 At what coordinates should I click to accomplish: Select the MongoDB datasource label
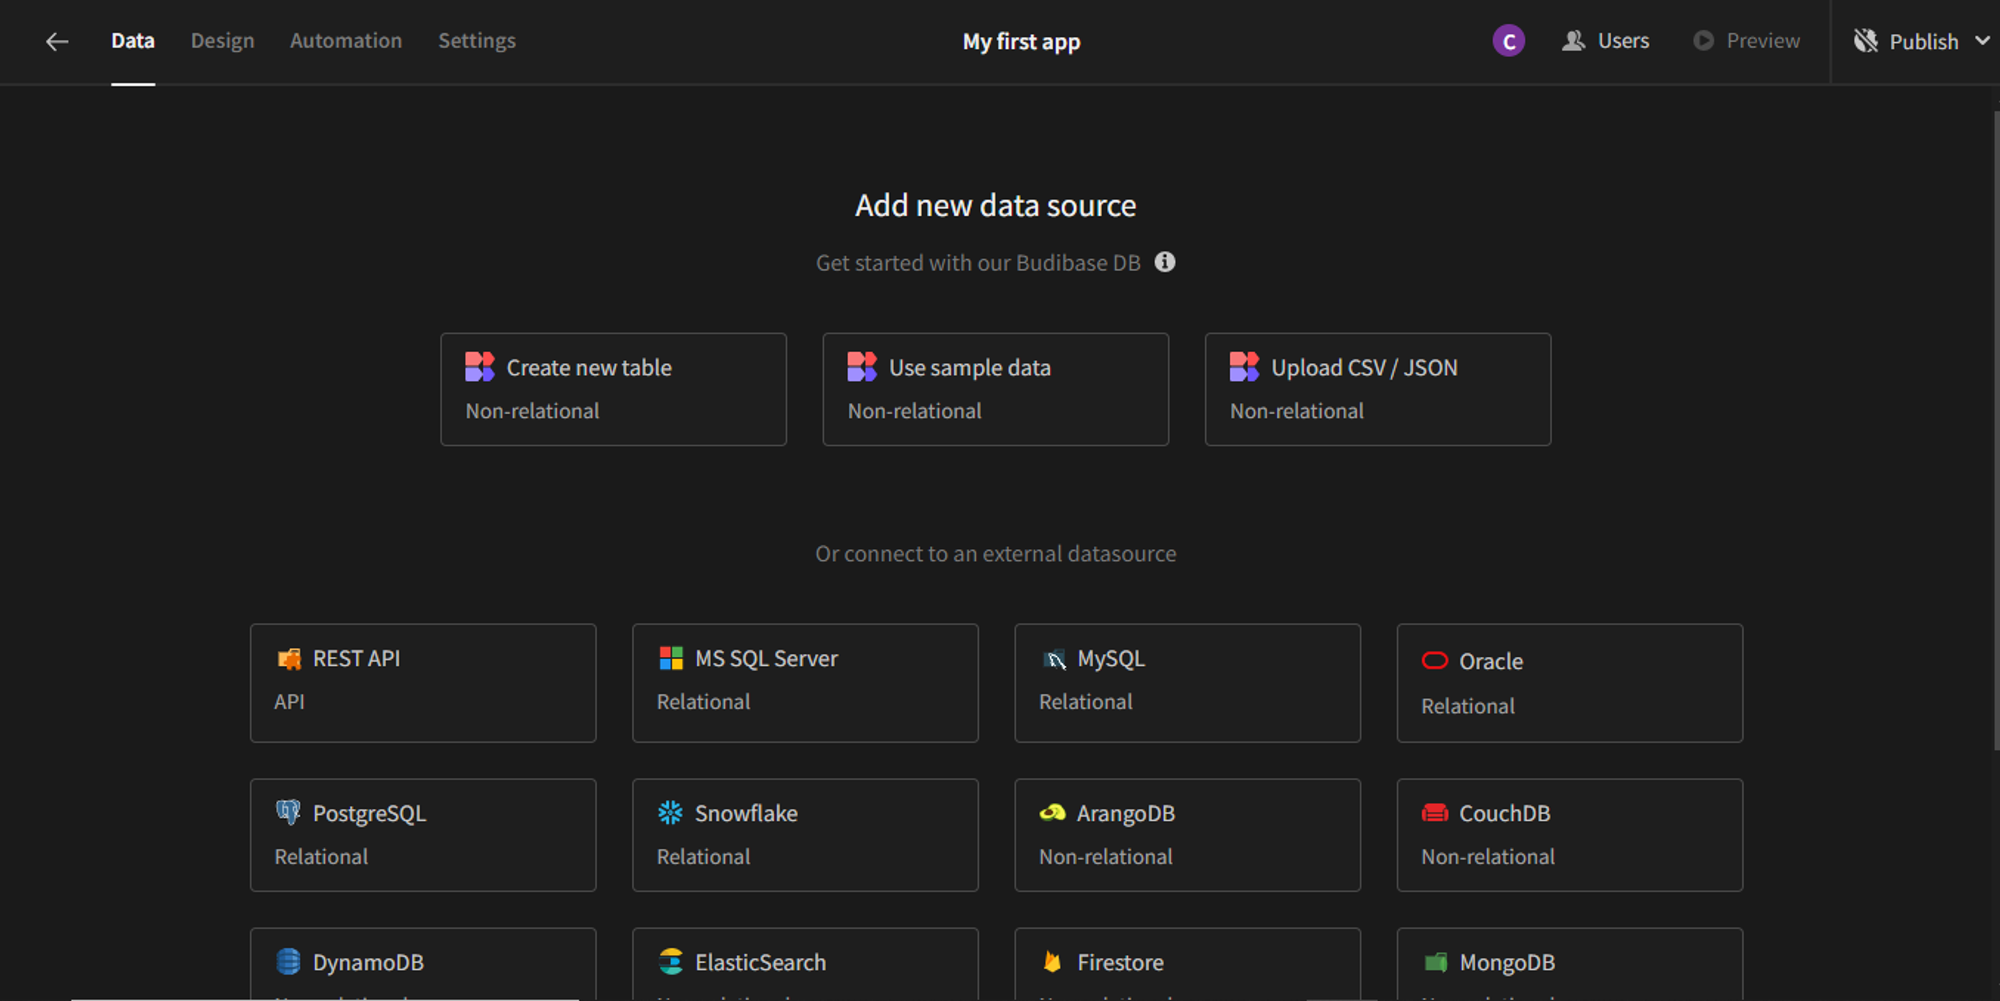tap(1507, 963)
